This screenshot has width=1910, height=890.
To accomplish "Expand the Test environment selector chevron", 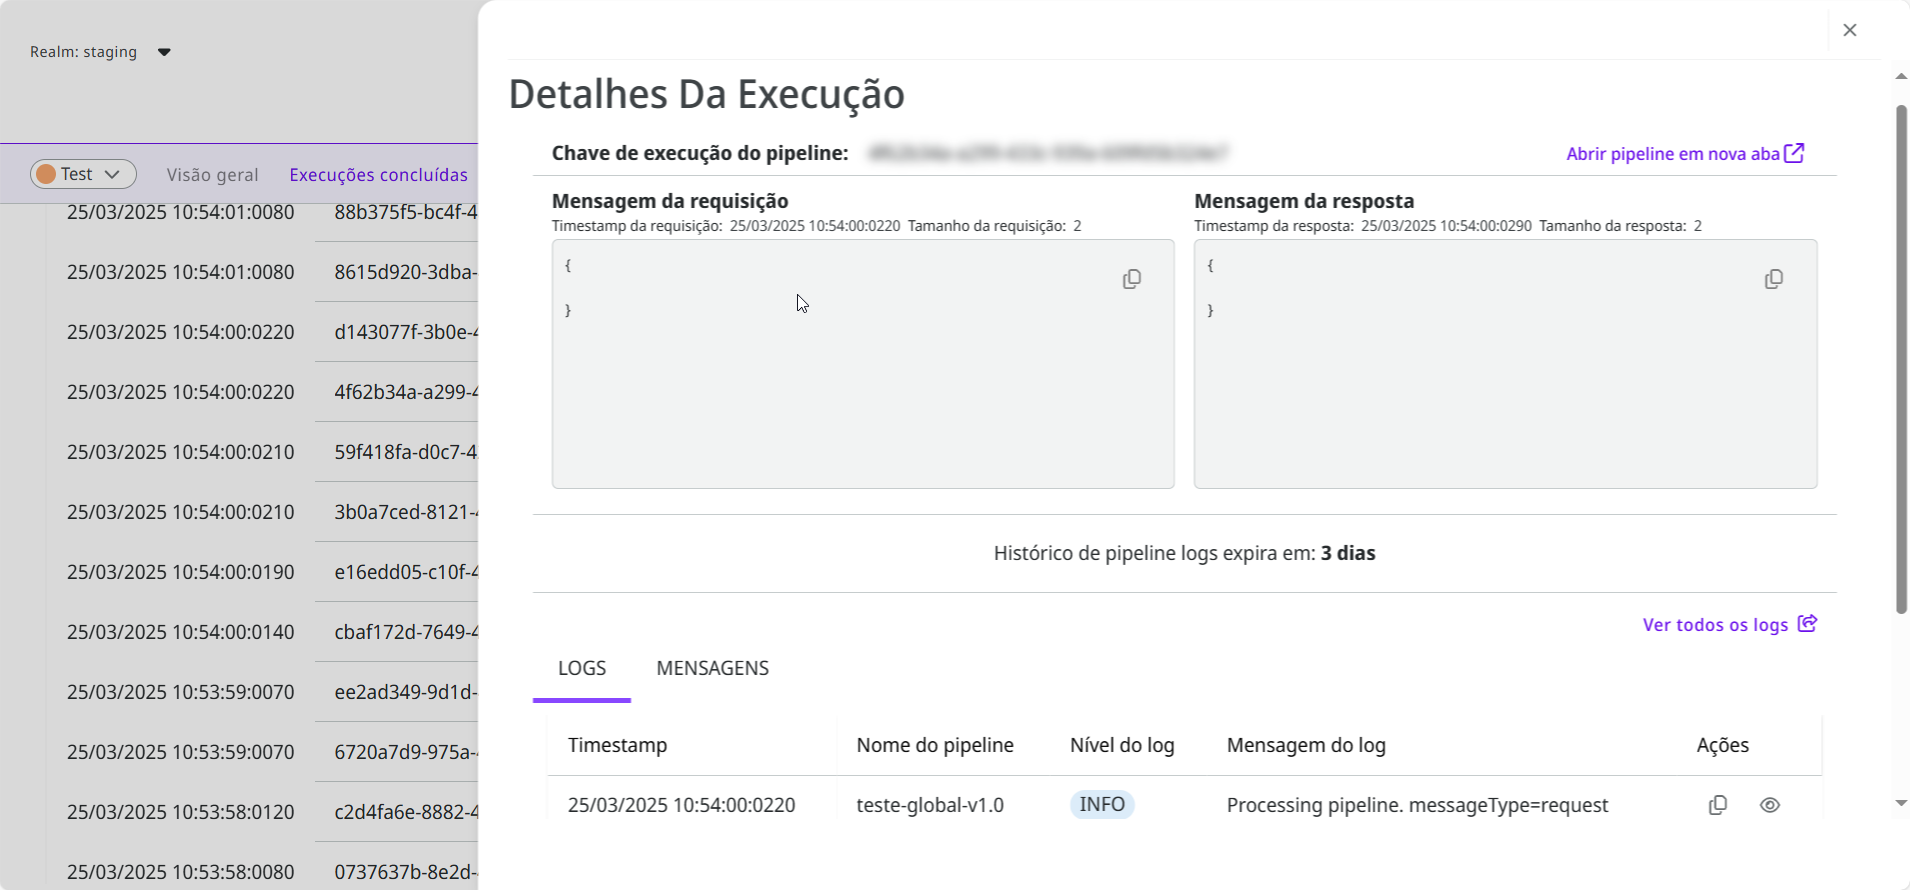I will 113,174.
